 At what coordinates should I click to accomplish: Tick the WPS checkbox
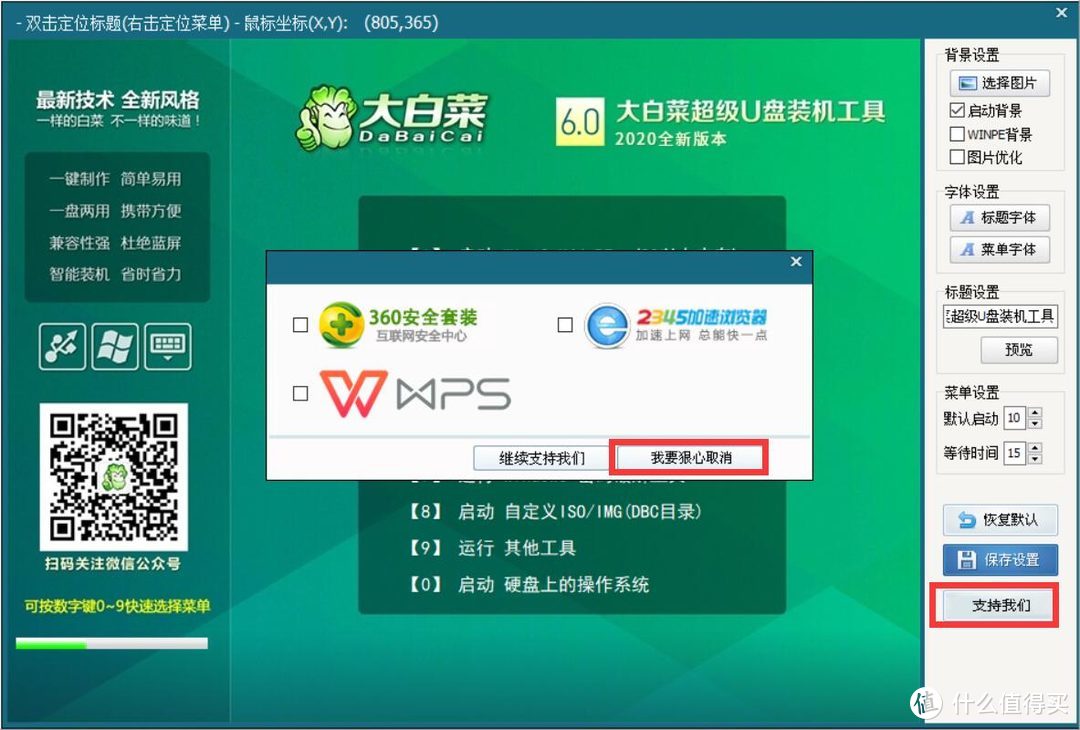300,393
